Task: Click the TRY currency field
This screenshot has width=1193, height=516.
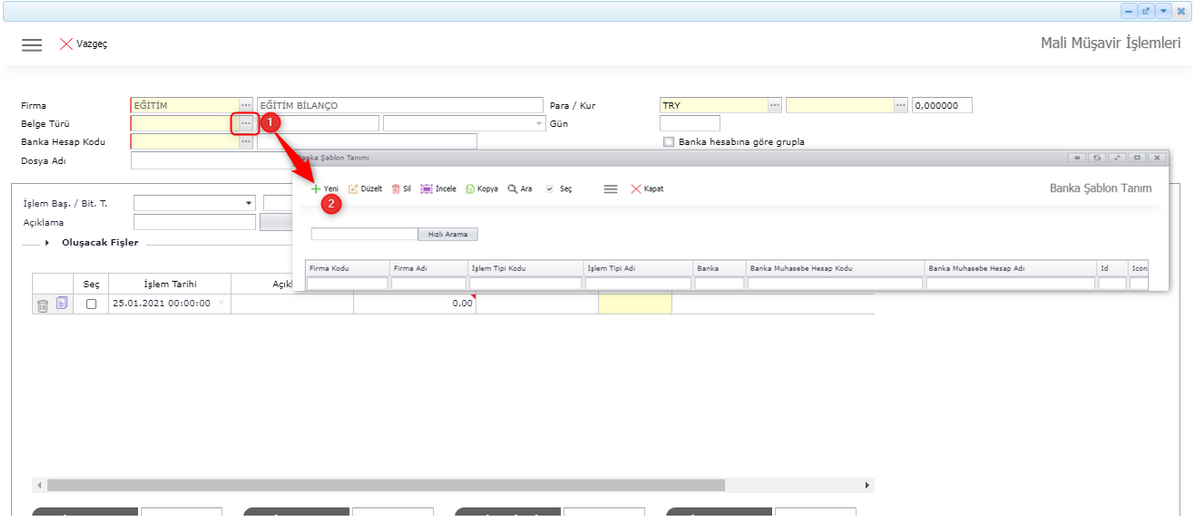Action: (x=714, y=105)
